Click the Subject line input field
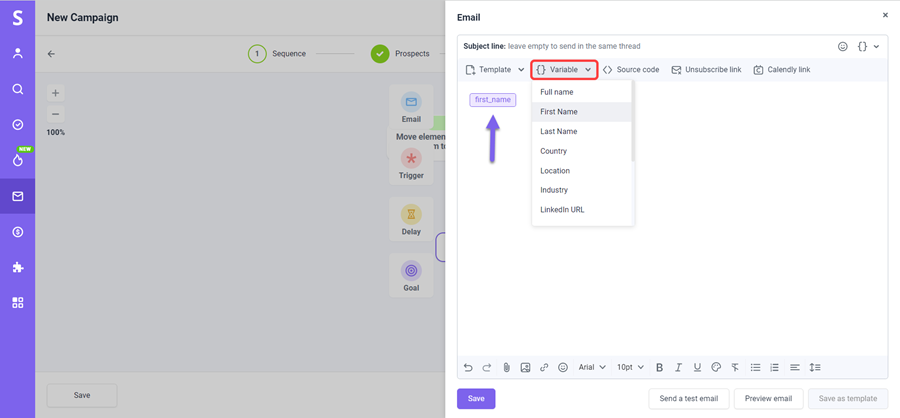The image size is (900, 418). [647, 46]
